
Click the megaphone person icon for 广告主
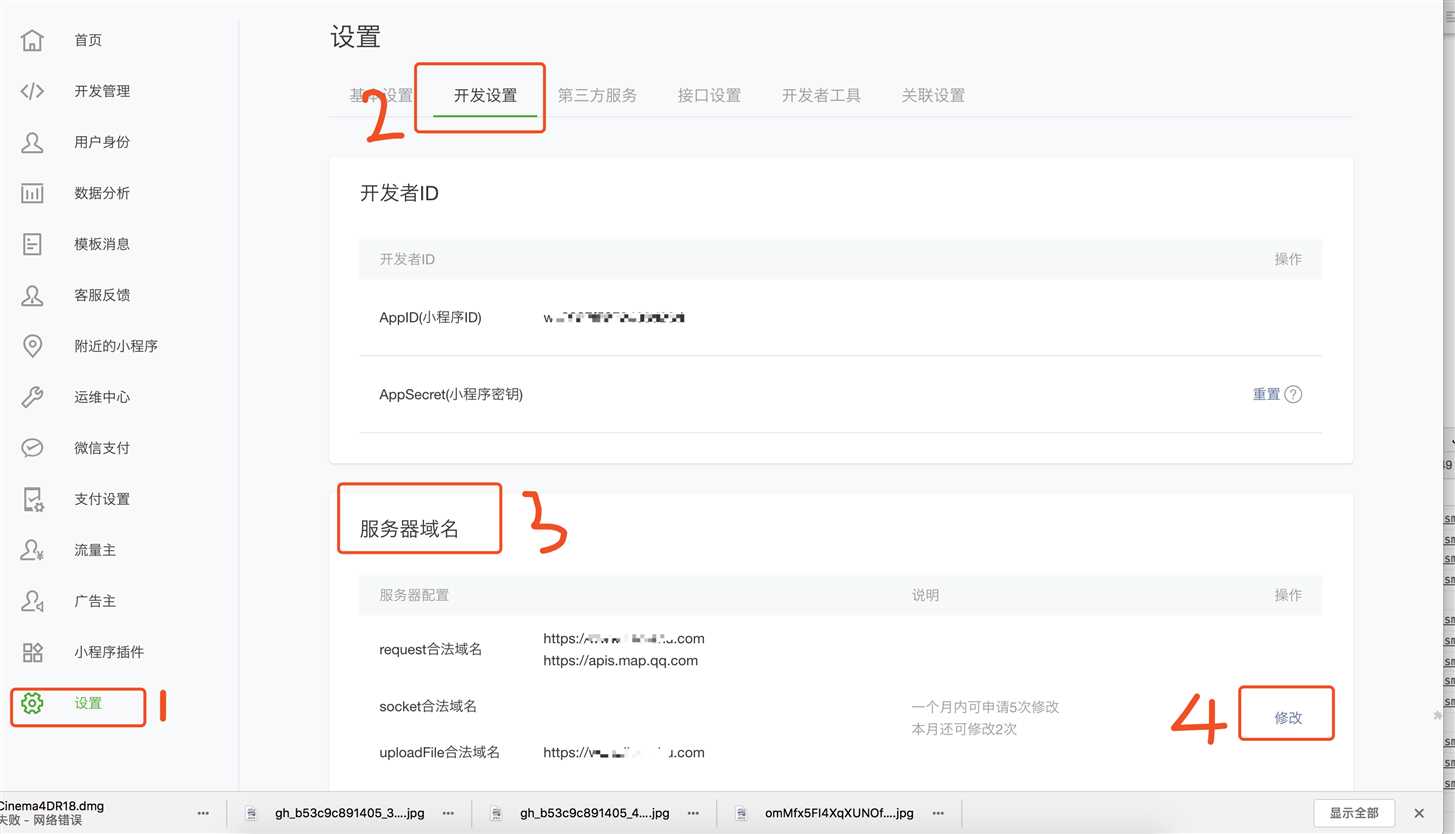coord(32,601)
